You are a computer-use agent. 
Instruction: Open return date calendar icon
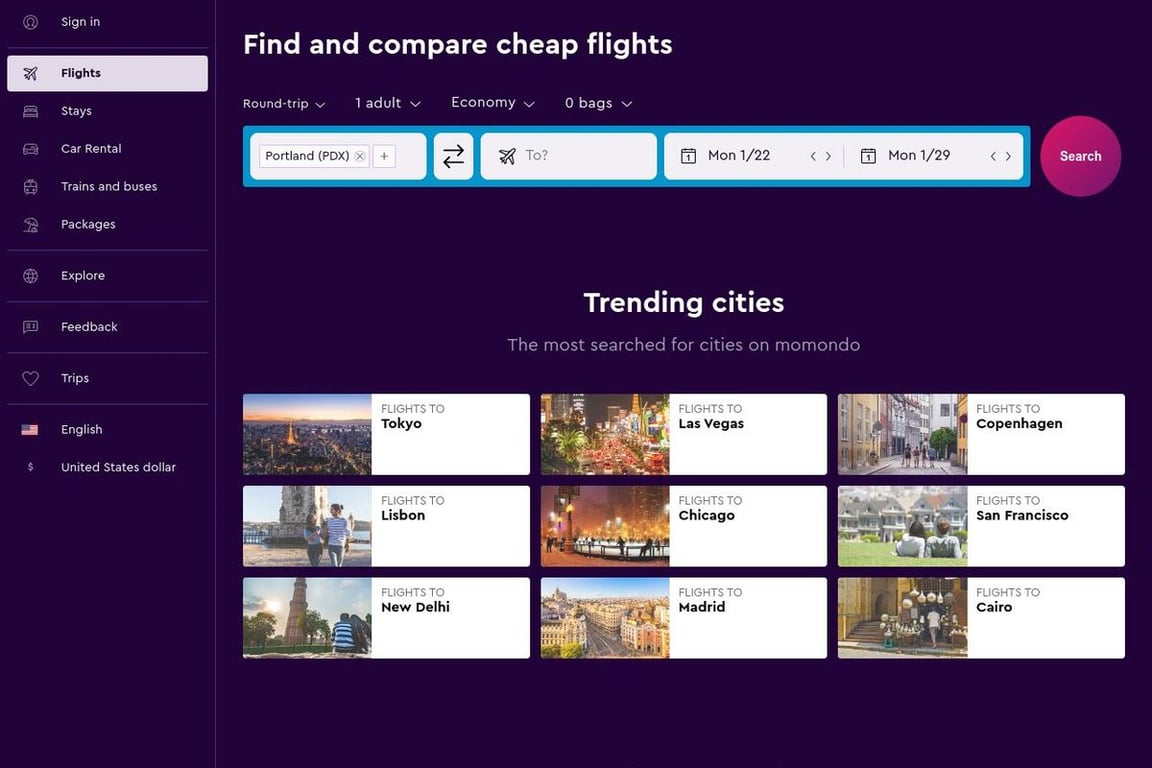tap(868, 156)
